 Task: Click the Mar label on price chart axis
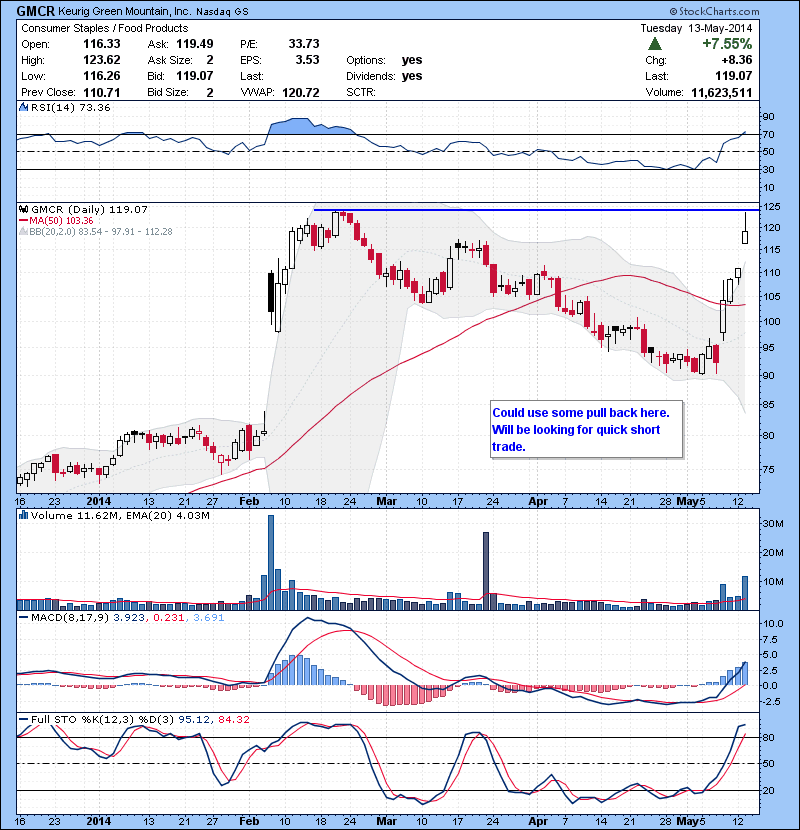coord(386,501)
